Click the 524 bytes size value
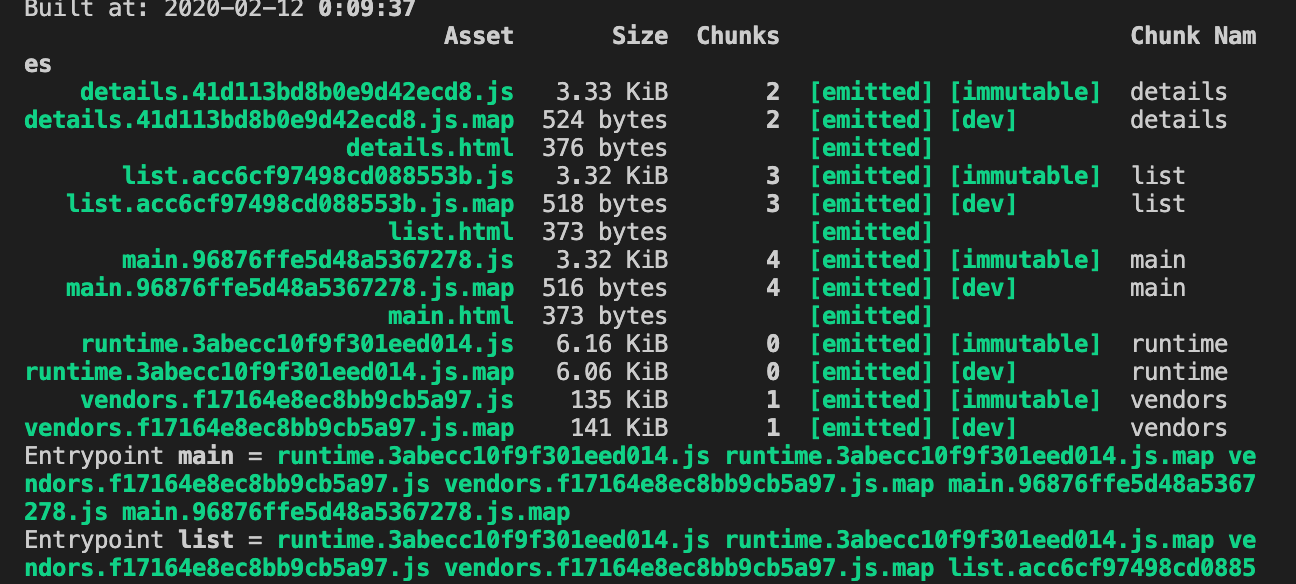This screenshot has height=584, width=1296. pyautogui.click(x=604, y=120)
